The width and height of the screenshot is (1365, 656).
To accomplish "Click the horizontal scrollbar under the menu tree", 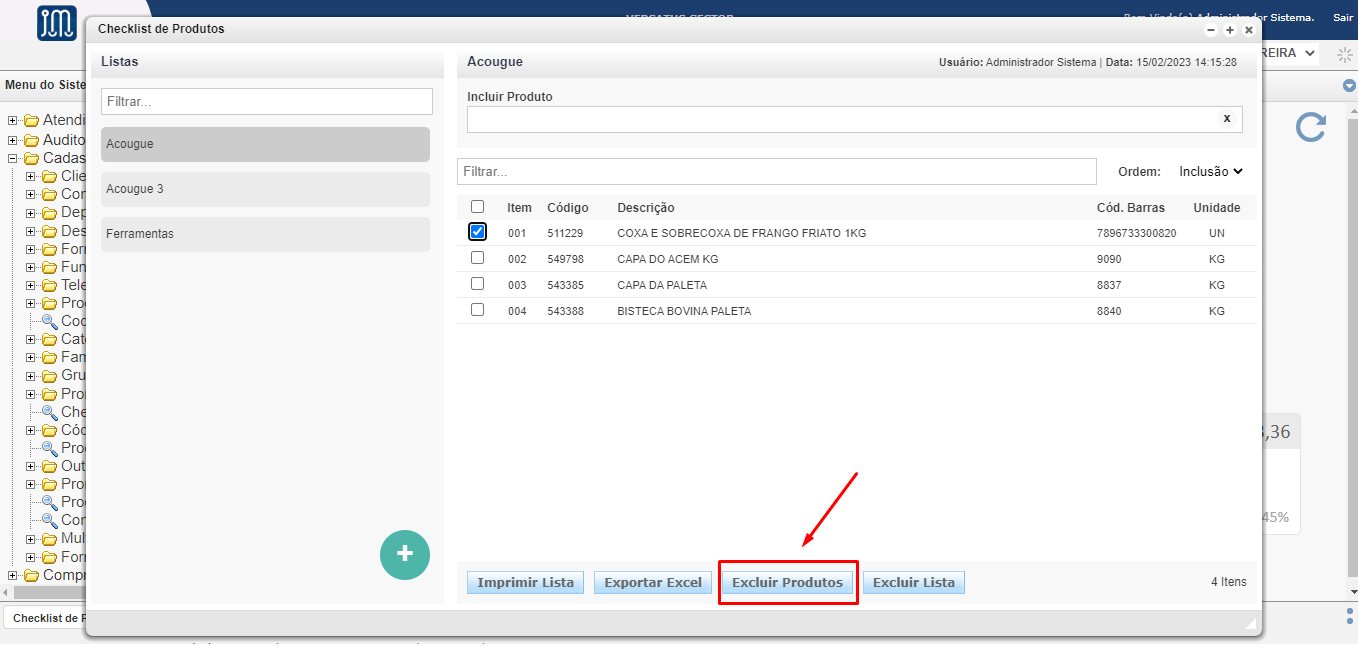I will point(50,592).
